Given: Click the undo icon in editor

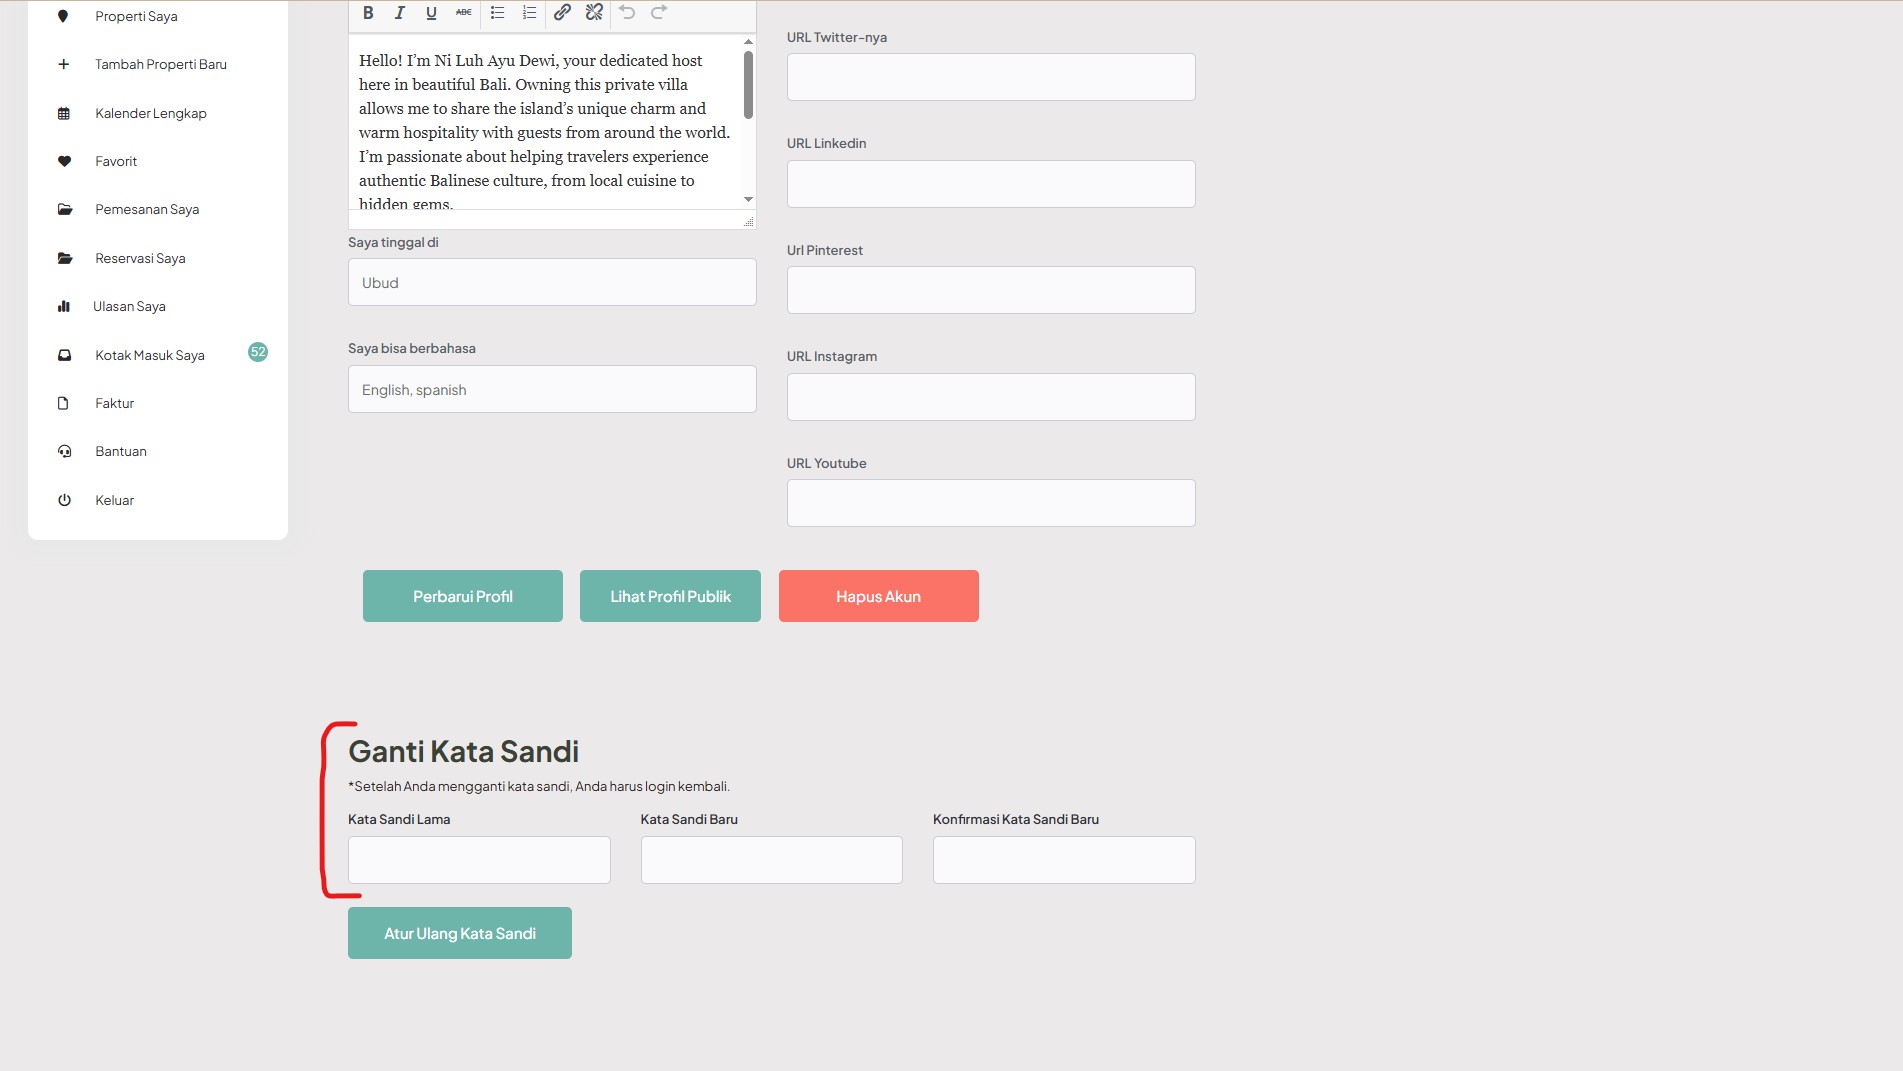Looking at the screenshot, I should pyautogui.click(x=627, y=13).
